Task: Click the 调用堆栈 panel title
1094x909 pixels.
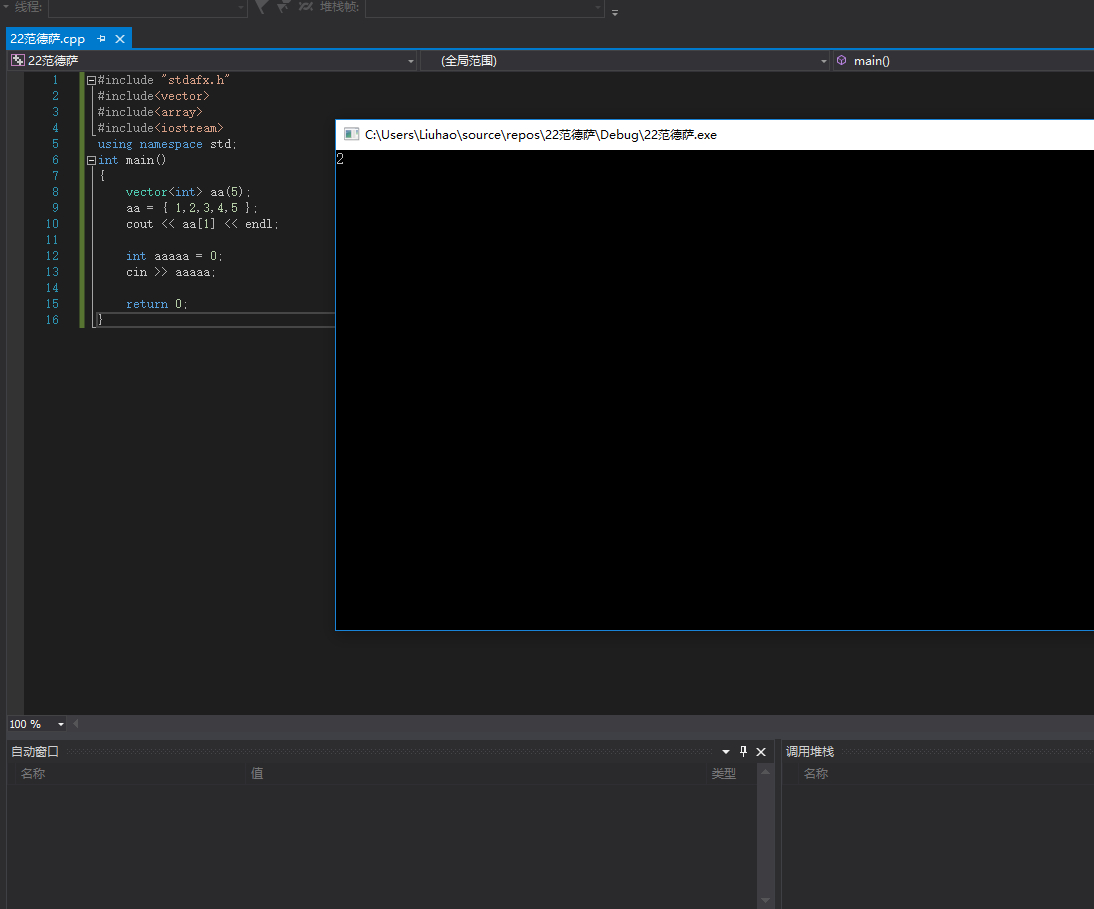Action: click(x=810, y=751)
